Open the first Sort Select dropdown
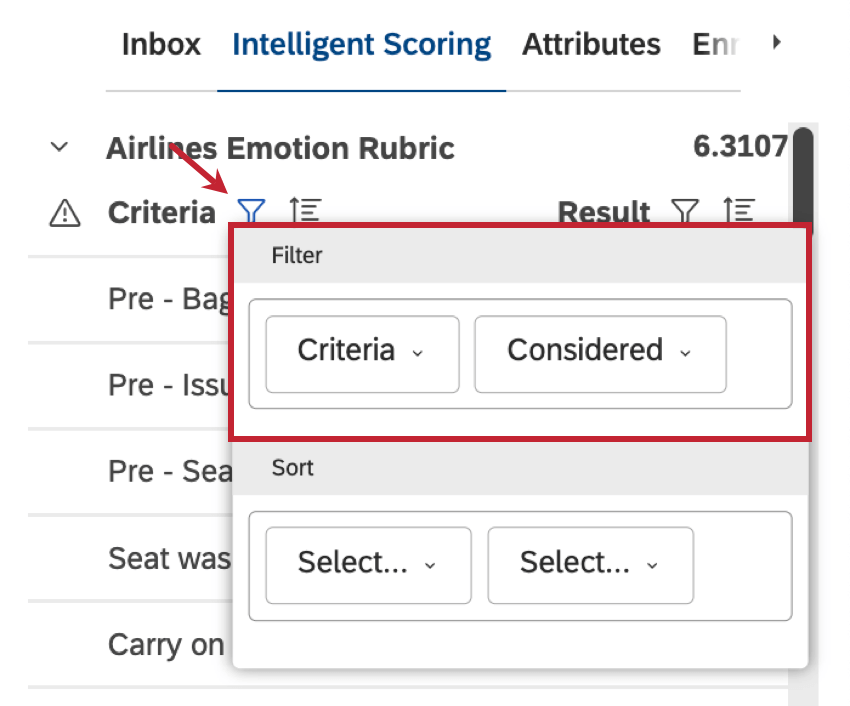 367,565
